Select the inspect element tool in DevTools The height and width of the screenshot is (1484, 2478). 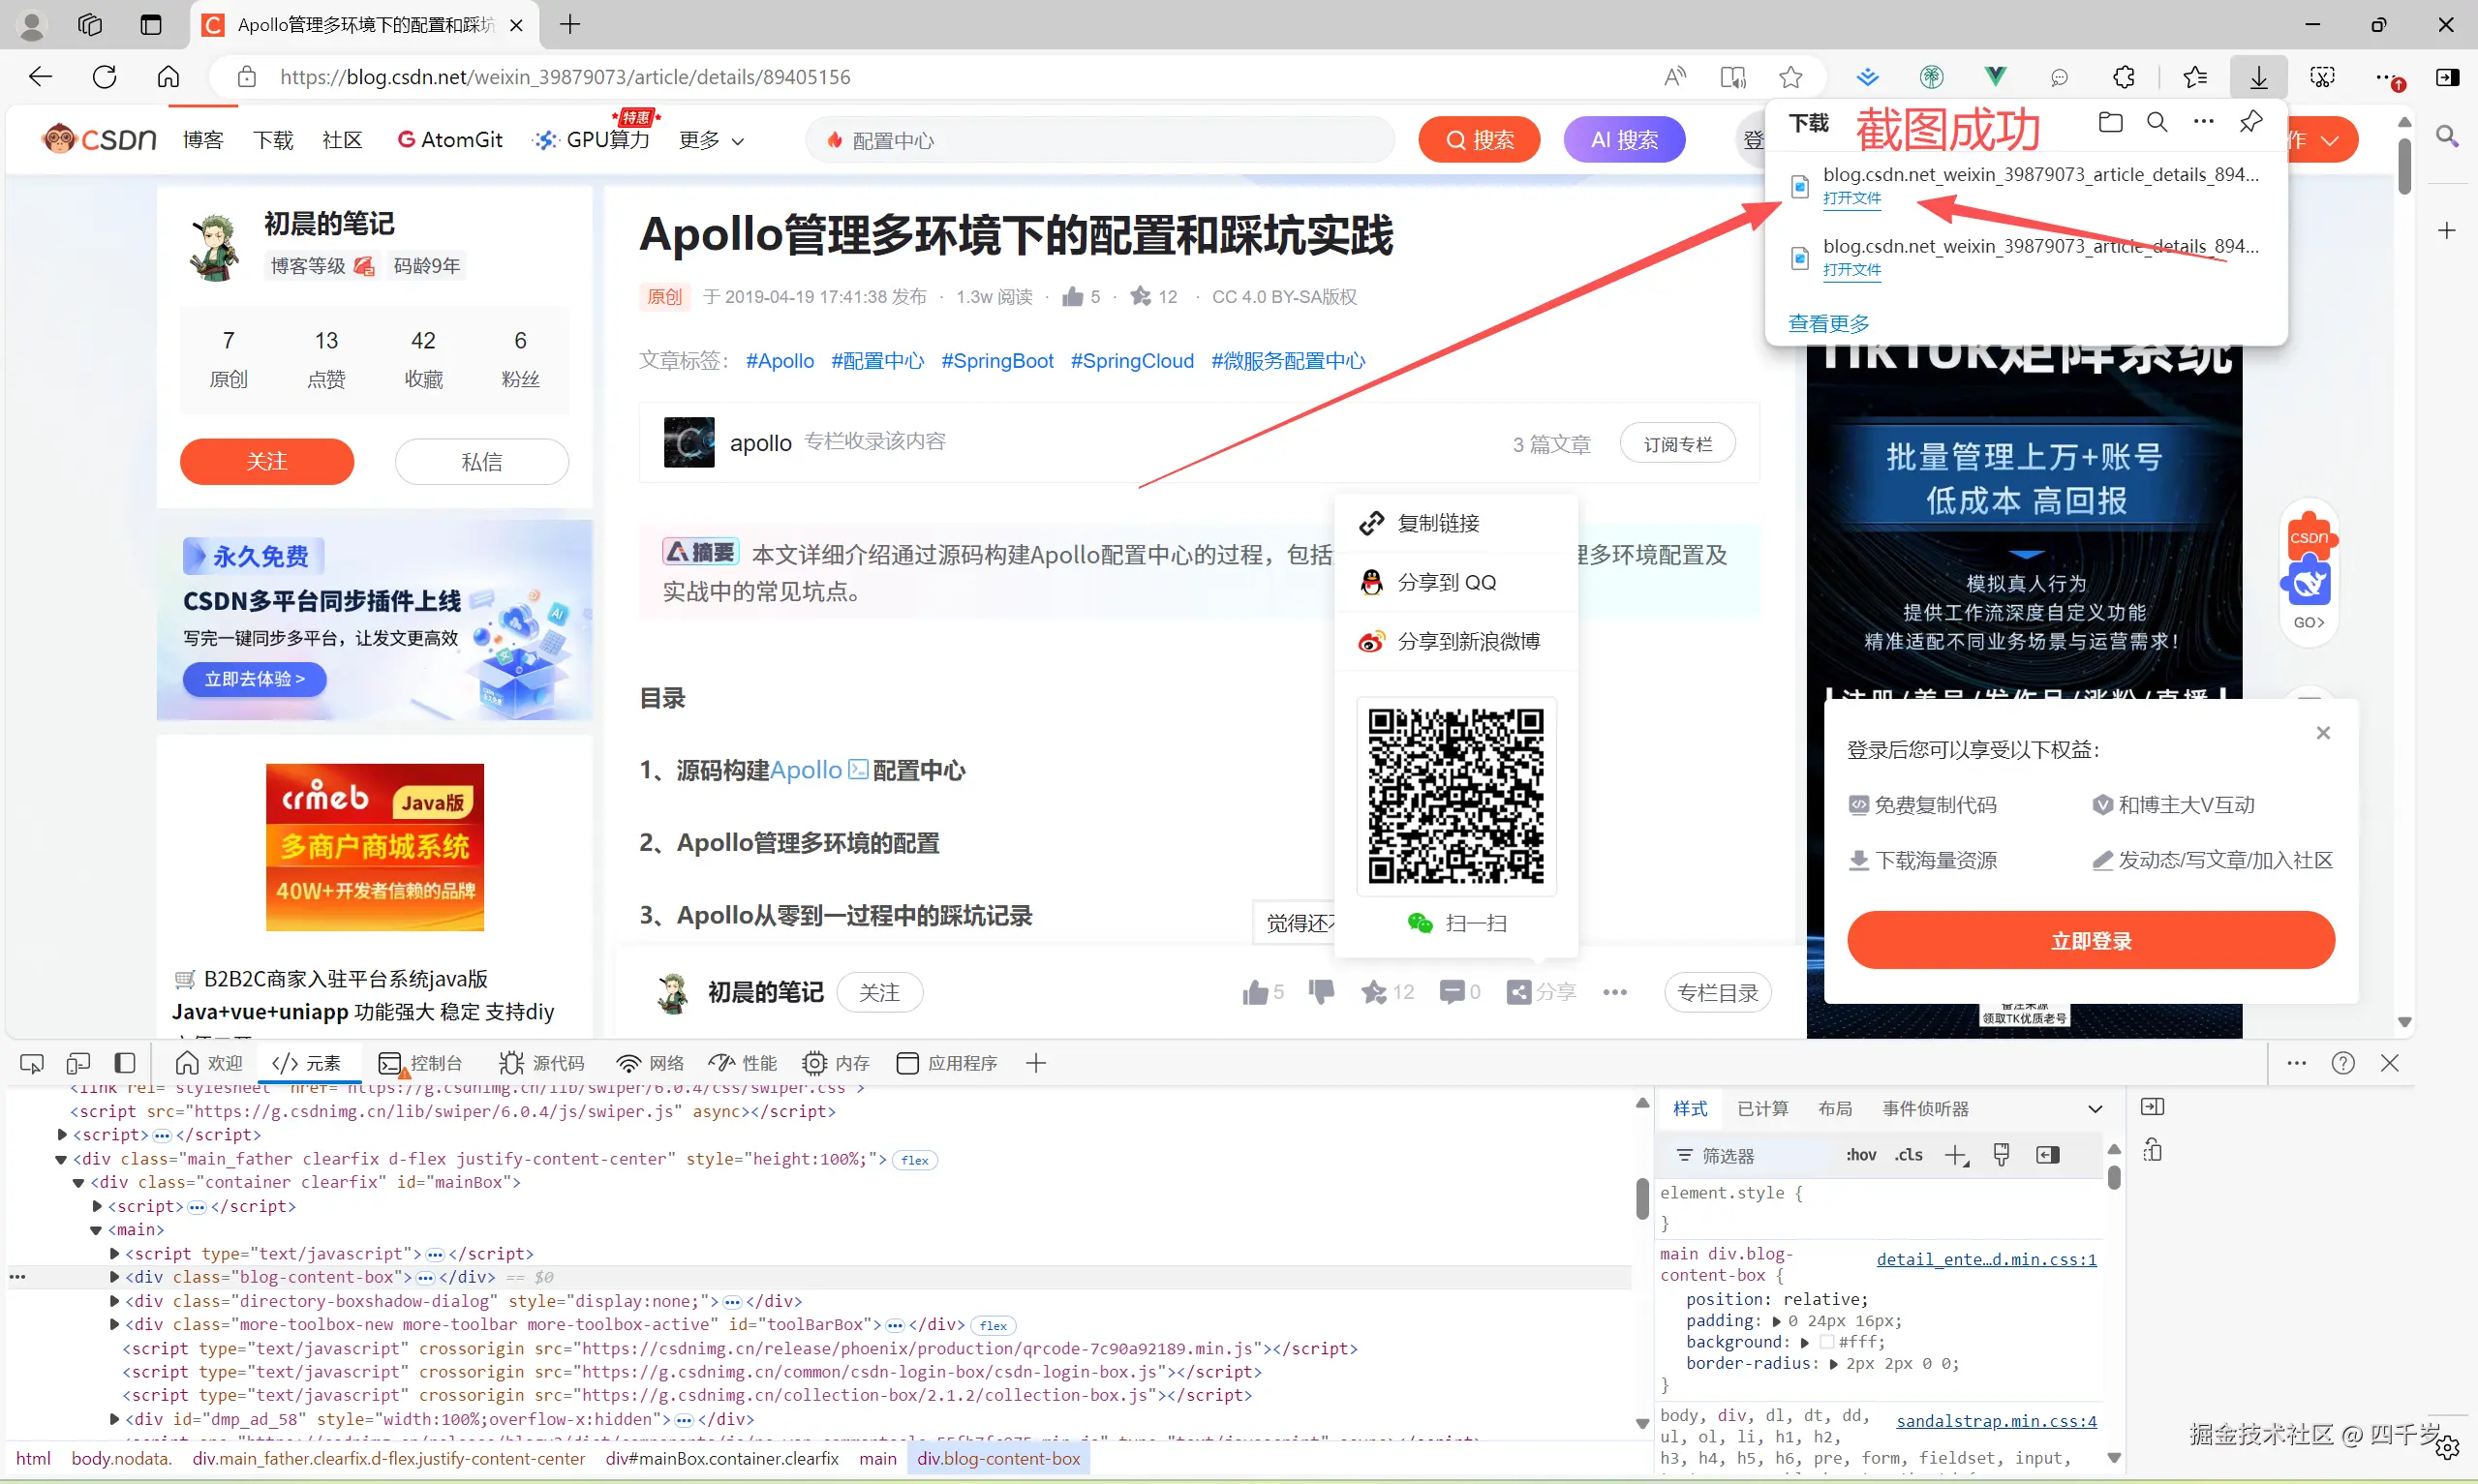pos(32,1063)
